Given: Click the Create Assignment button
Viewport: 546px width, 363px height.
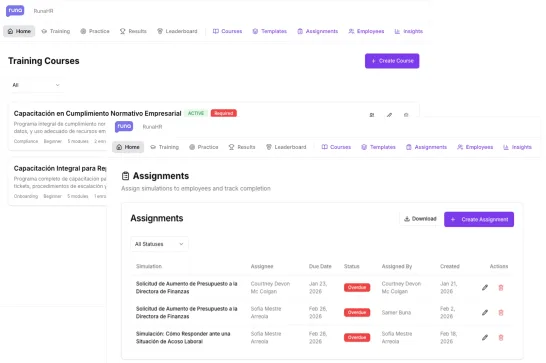Looking at the screenshot, I should click(x=479, y=219).
